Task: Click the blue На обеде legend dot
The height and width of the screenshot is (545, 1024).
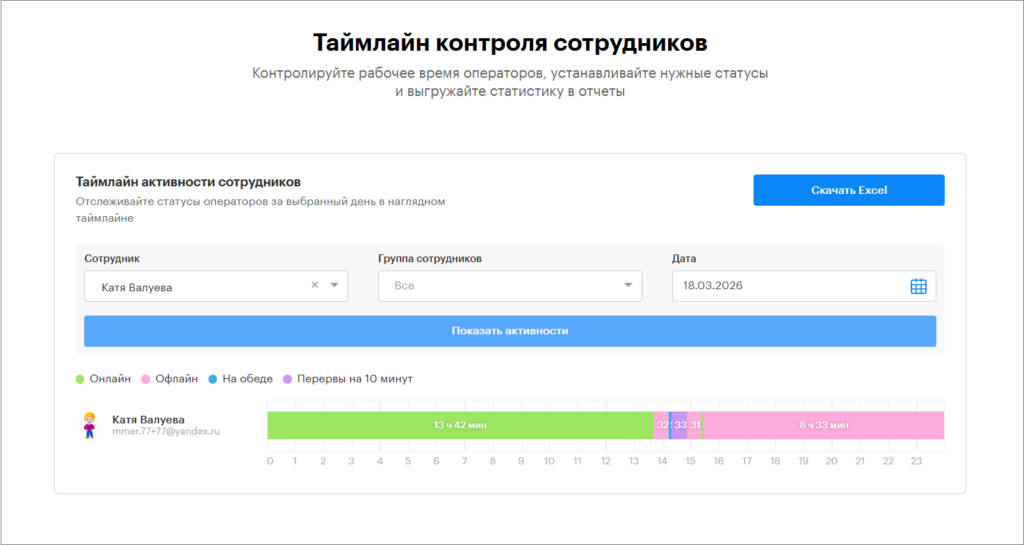Action: (212, 379)
